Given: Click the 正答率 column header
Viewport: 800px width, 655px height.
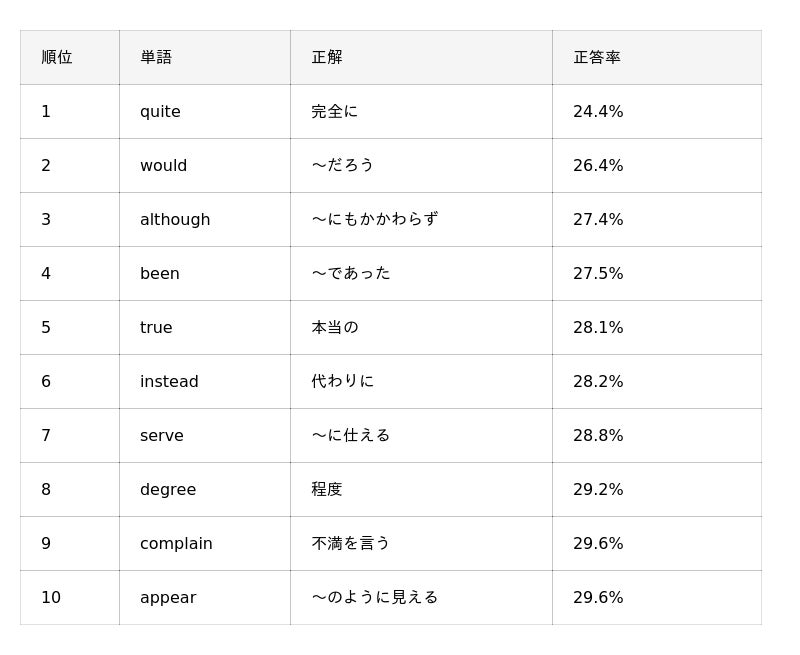Looking at the screenshot, I should pos(657,57).
